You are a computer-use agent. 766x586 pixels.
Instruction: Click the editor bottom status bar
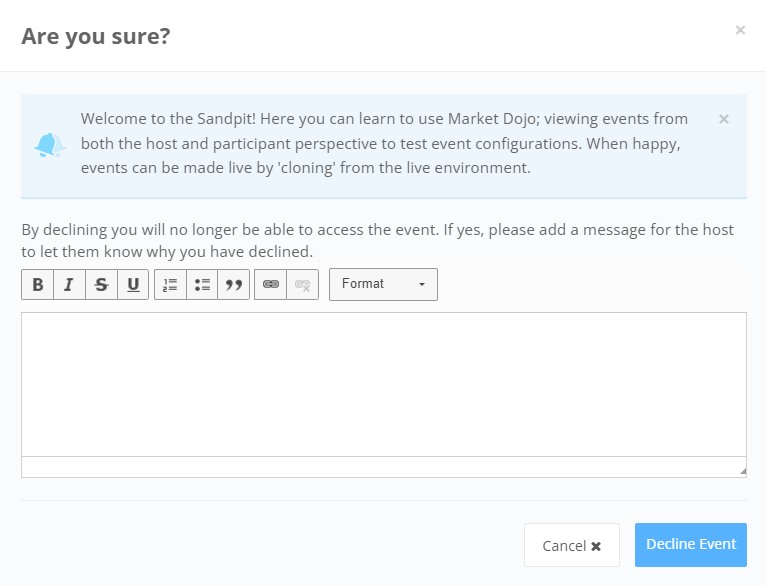(x=384, y=467)
